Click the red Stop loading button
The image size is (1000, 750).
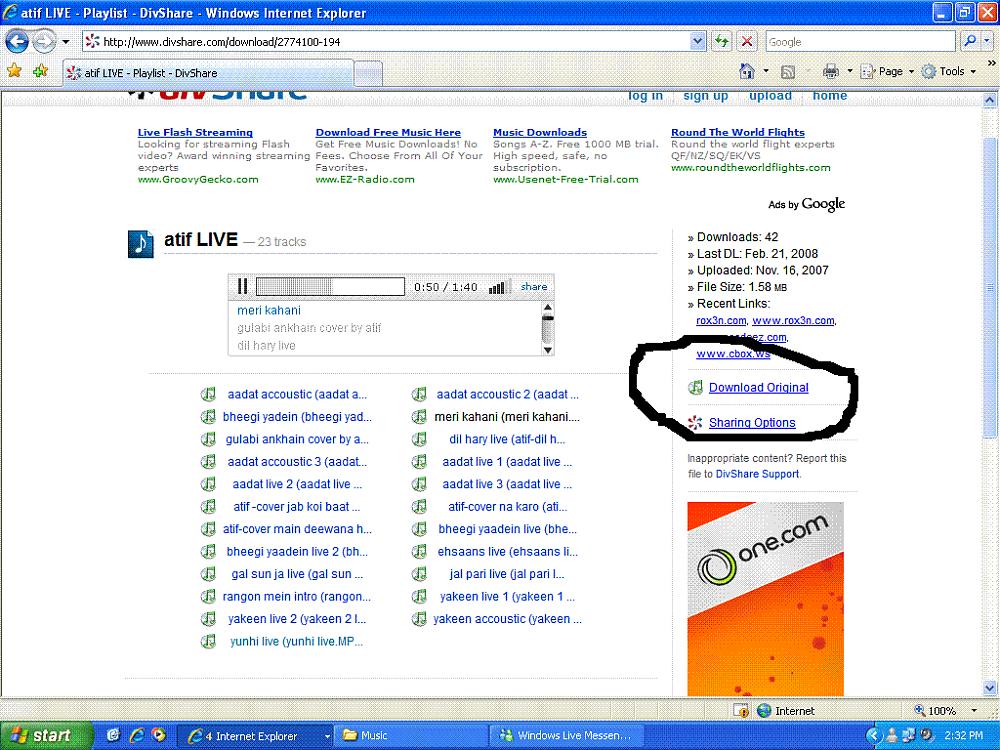point(747,42)
